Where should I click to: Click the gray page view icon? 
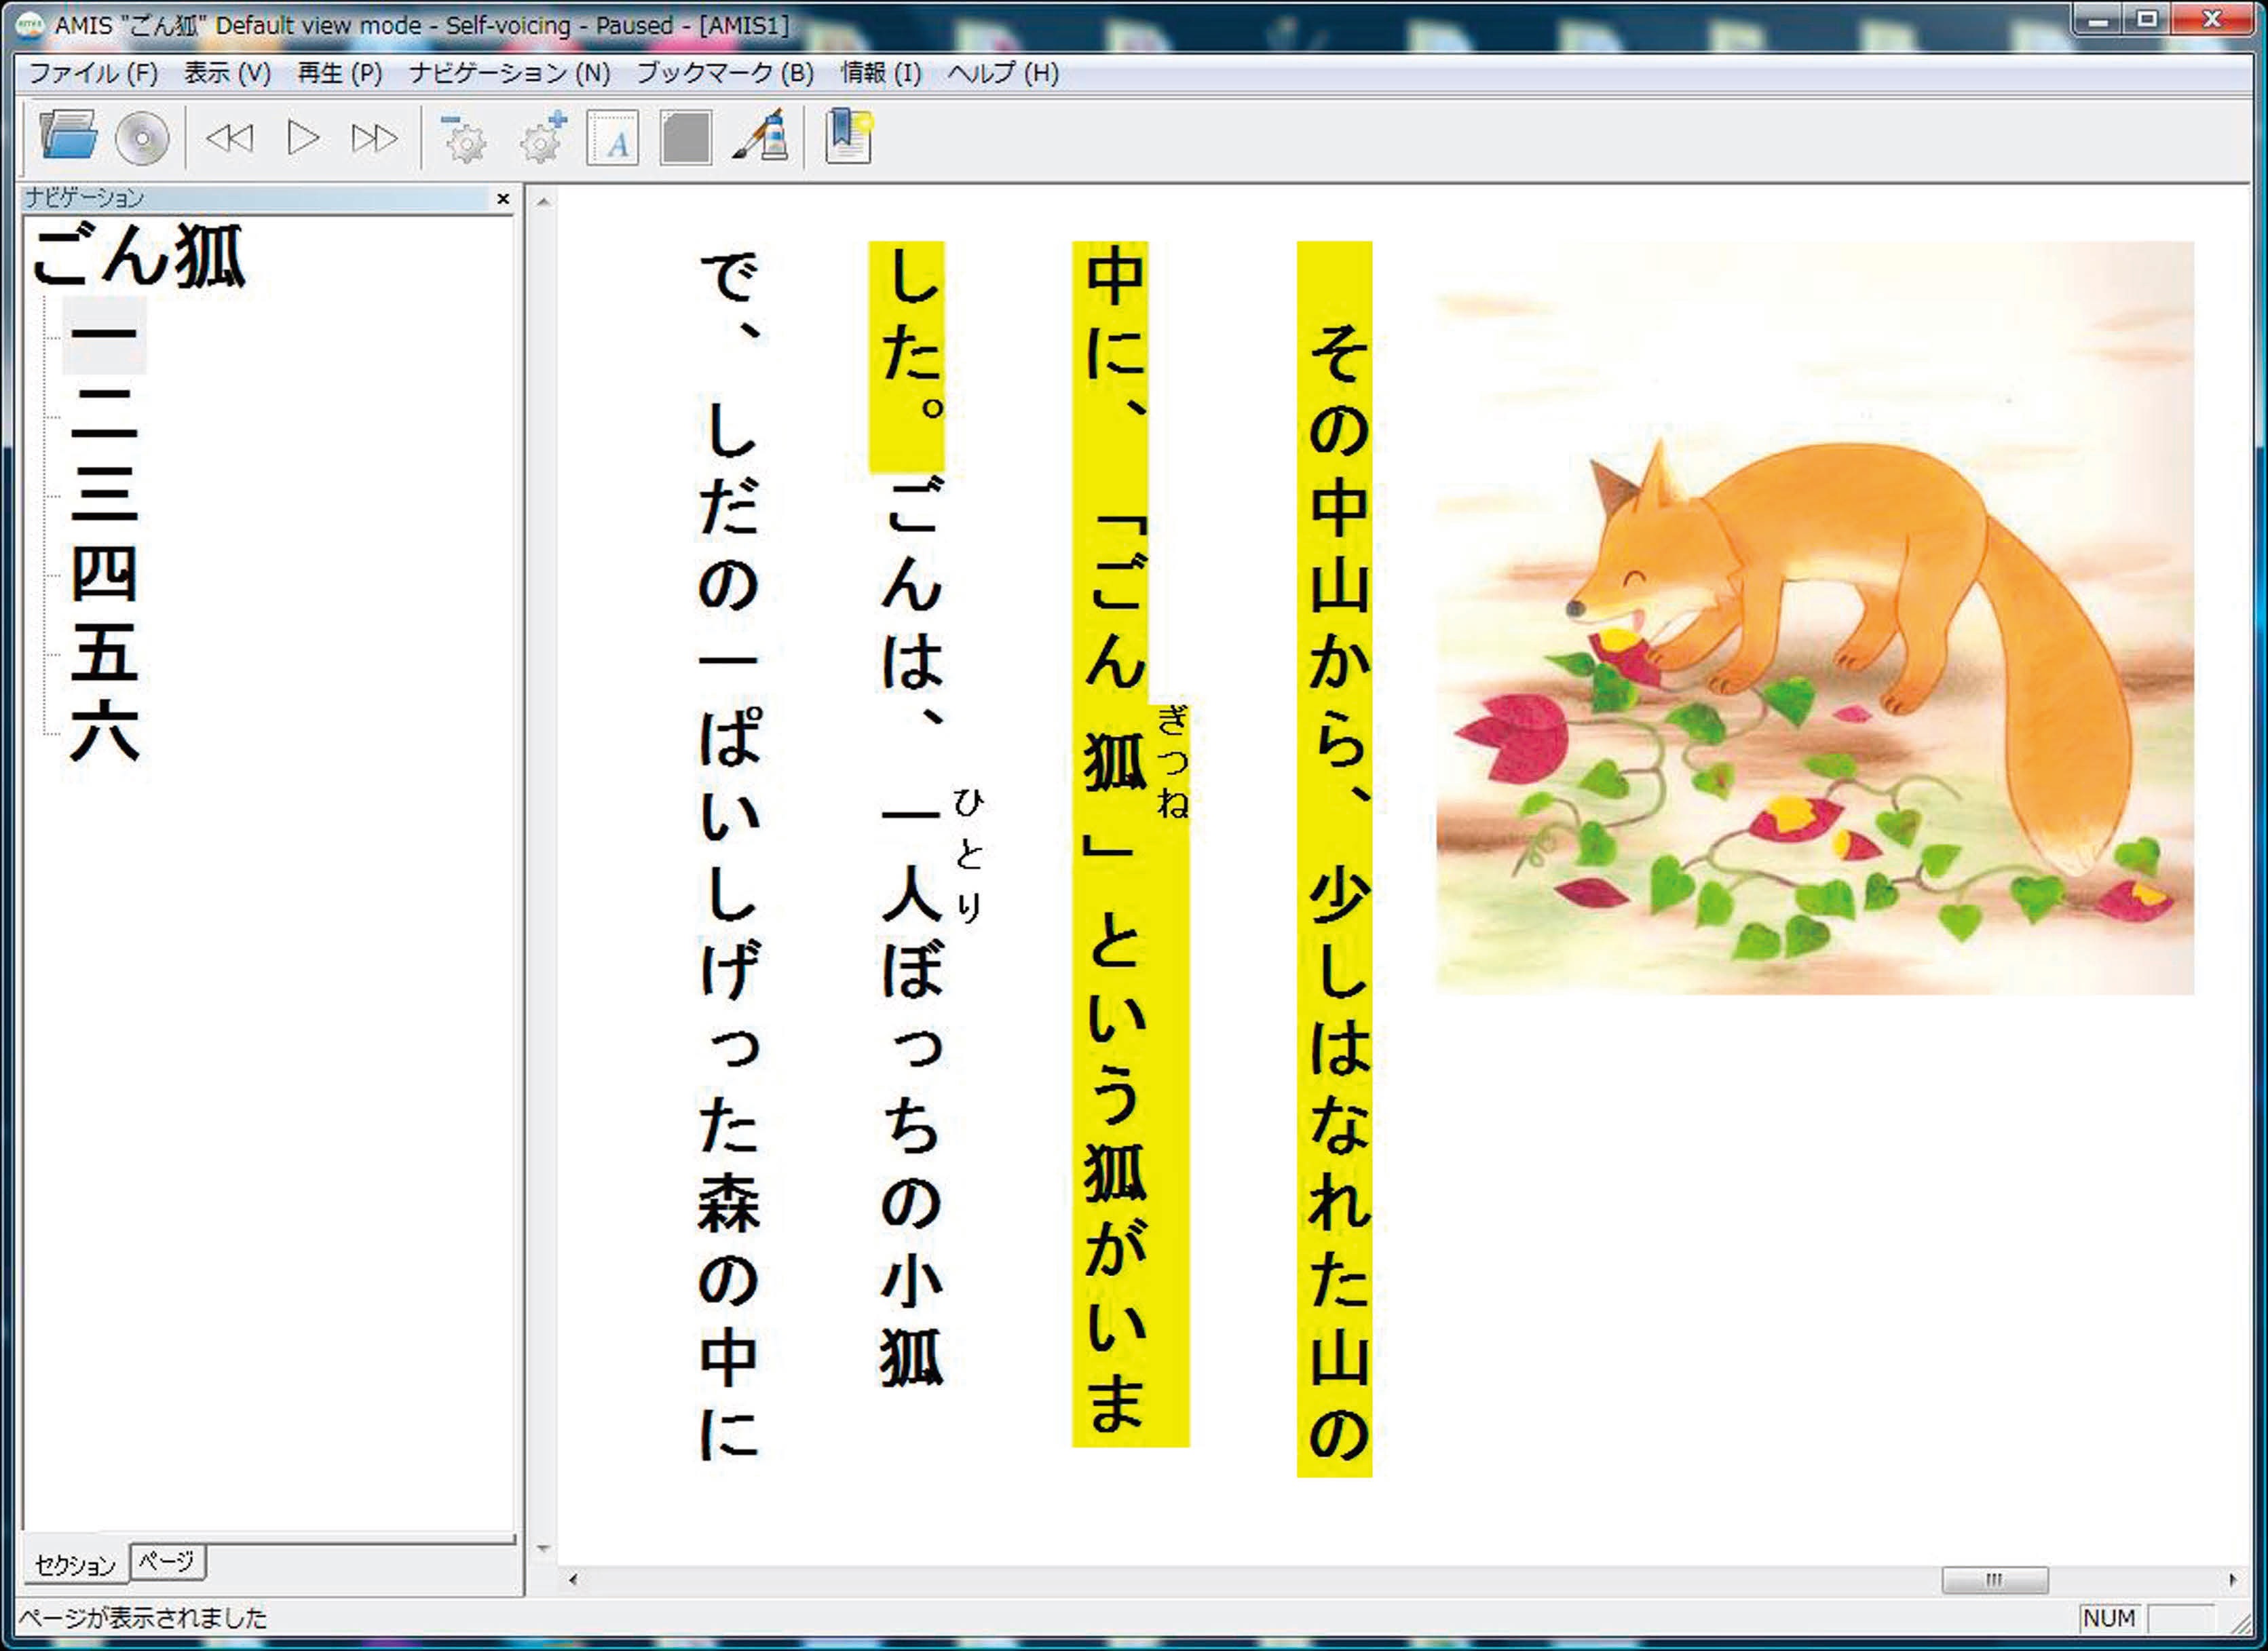(x=685, y=138)
